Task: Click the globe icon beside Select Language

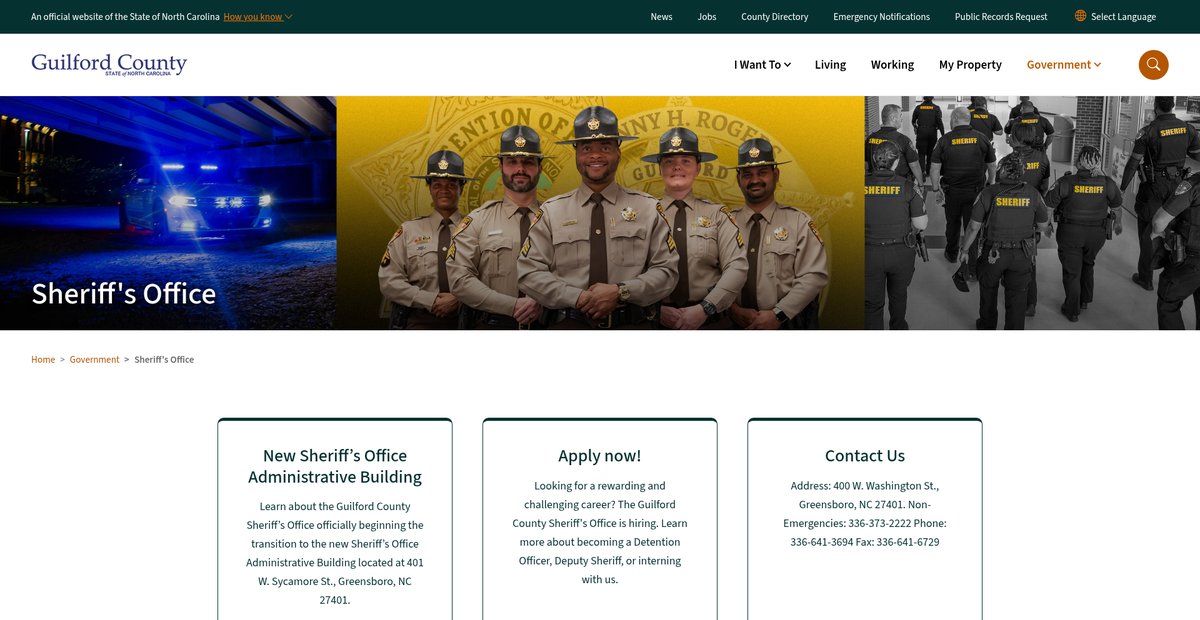Action: [1080, 16]
